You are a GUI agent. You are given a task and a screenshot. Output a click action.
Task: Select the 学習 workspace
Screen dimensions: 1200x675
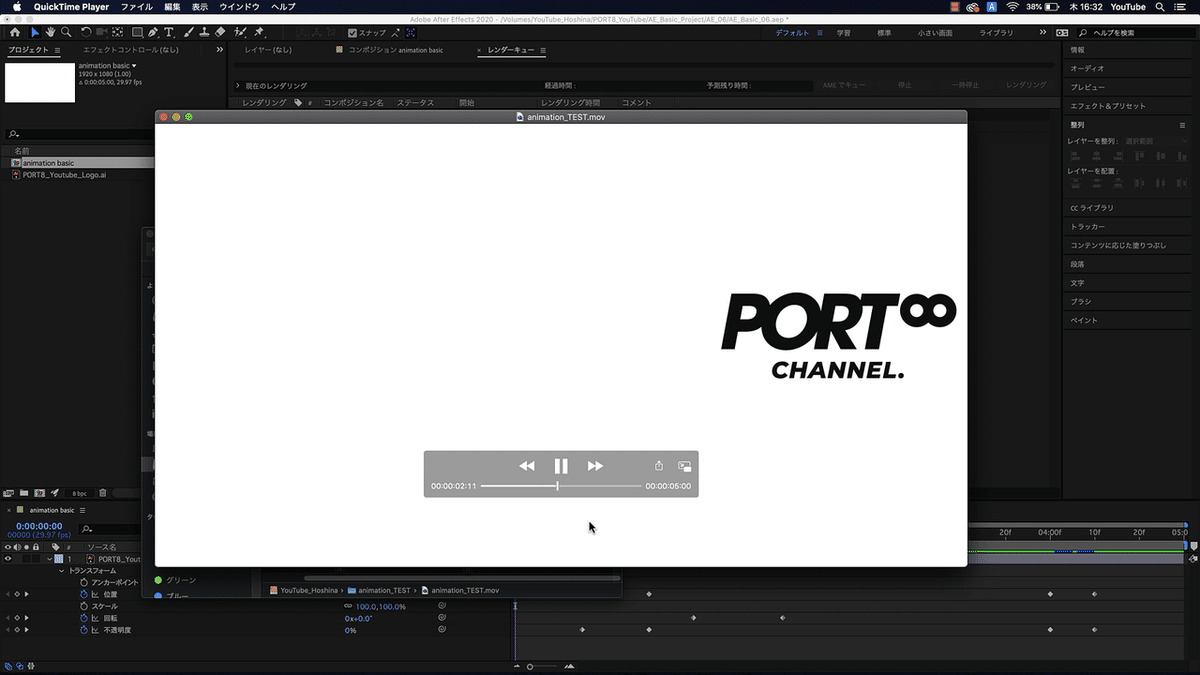point(844,33)
